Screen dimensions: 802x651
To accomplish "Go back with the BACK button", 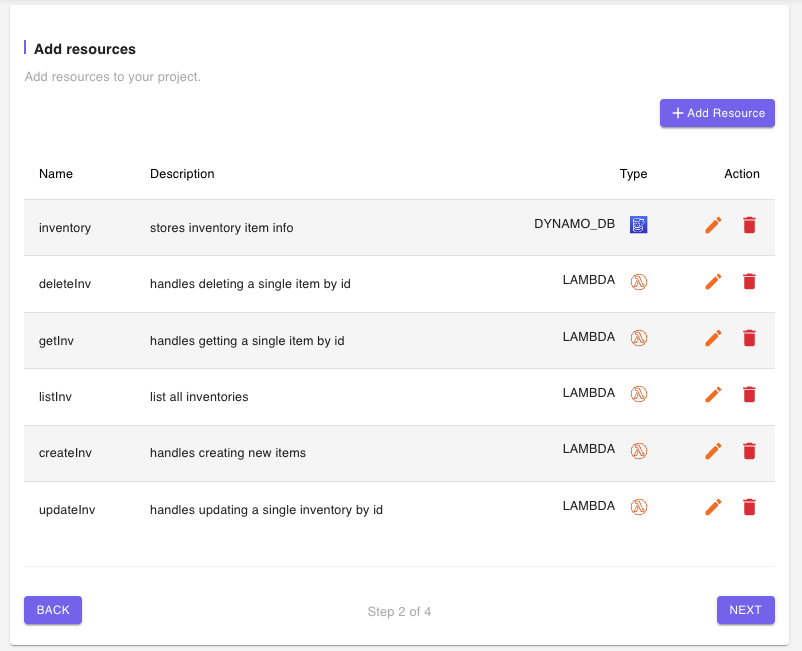I will click(x=53, y=610).
